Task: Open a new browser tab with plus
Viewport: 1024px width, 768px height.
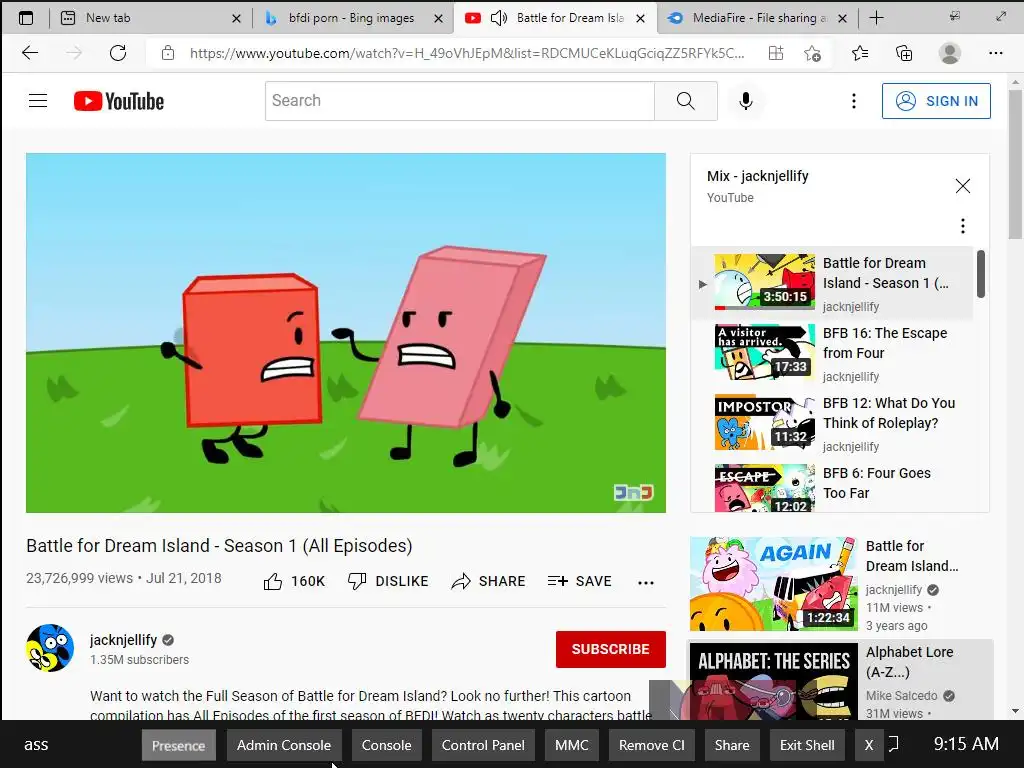Action: pos(876,18)
